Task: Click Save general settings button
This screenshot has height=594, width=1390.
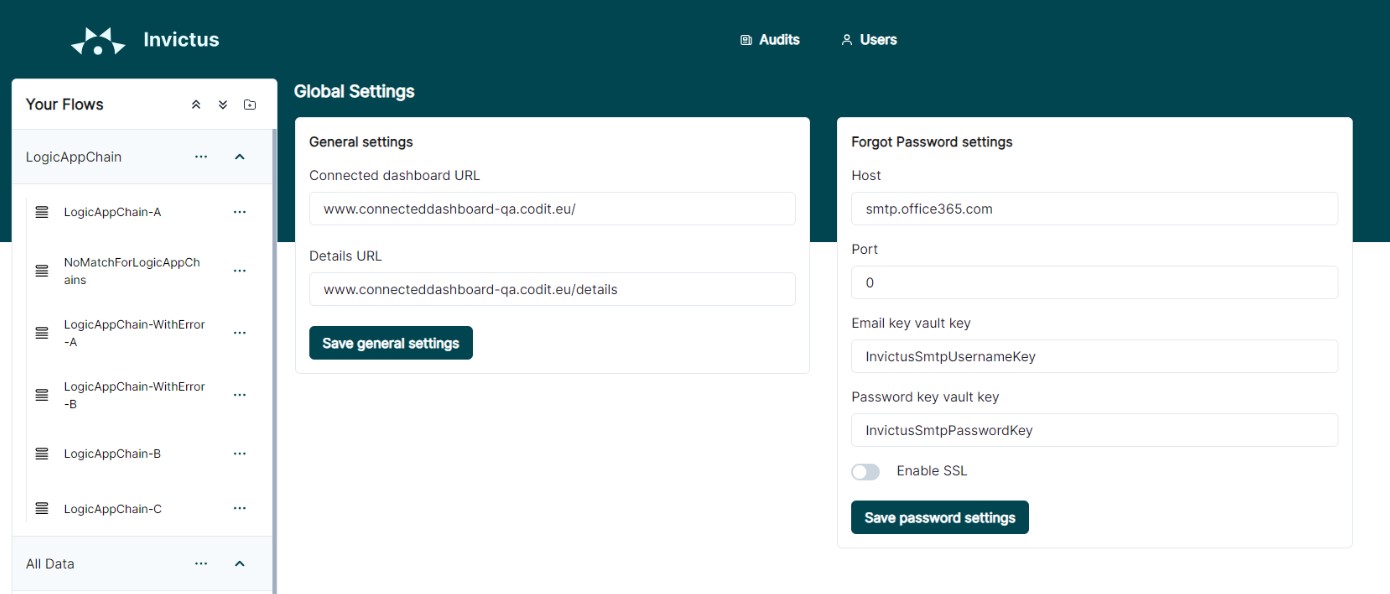Action: (x=390, y=342)
